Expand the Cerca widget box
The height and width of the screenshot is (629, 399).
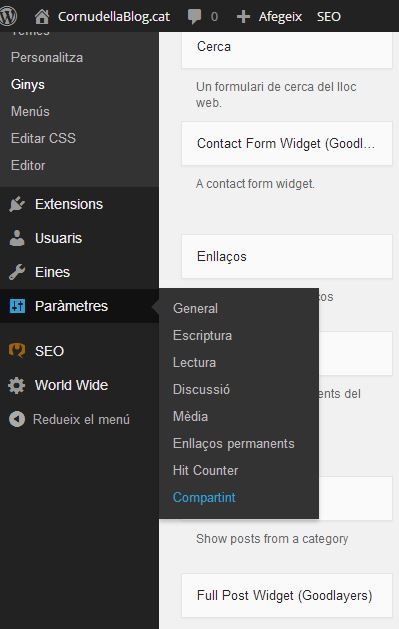[x=287, y=49]
